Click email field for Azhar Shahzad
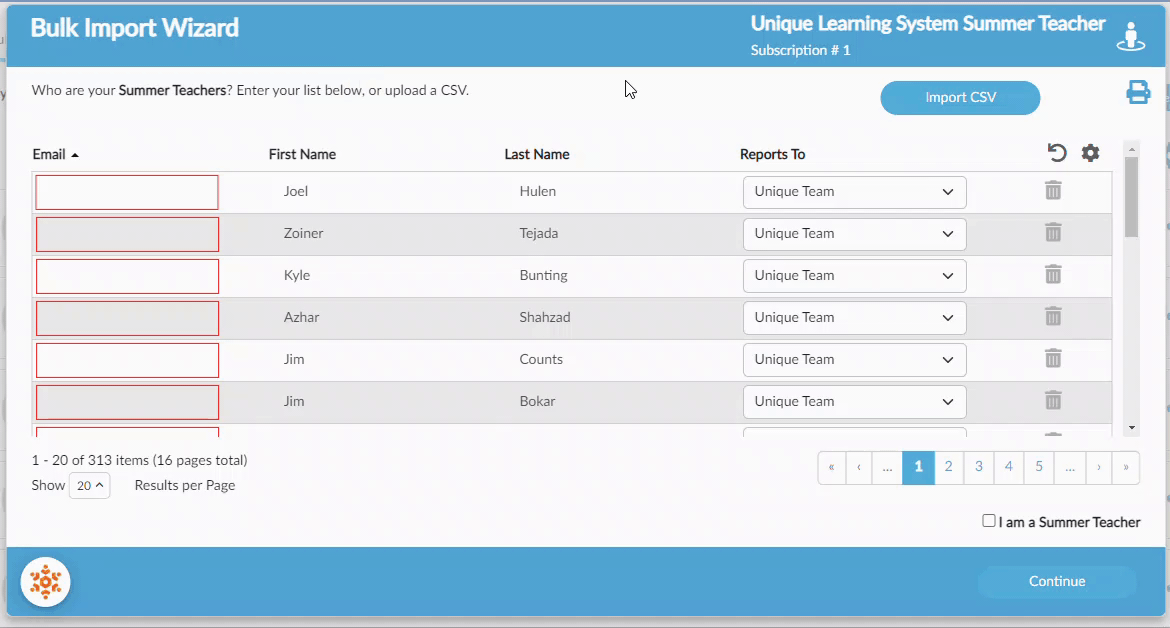The height and width of the screenshot is (628, 1170). 127,318
